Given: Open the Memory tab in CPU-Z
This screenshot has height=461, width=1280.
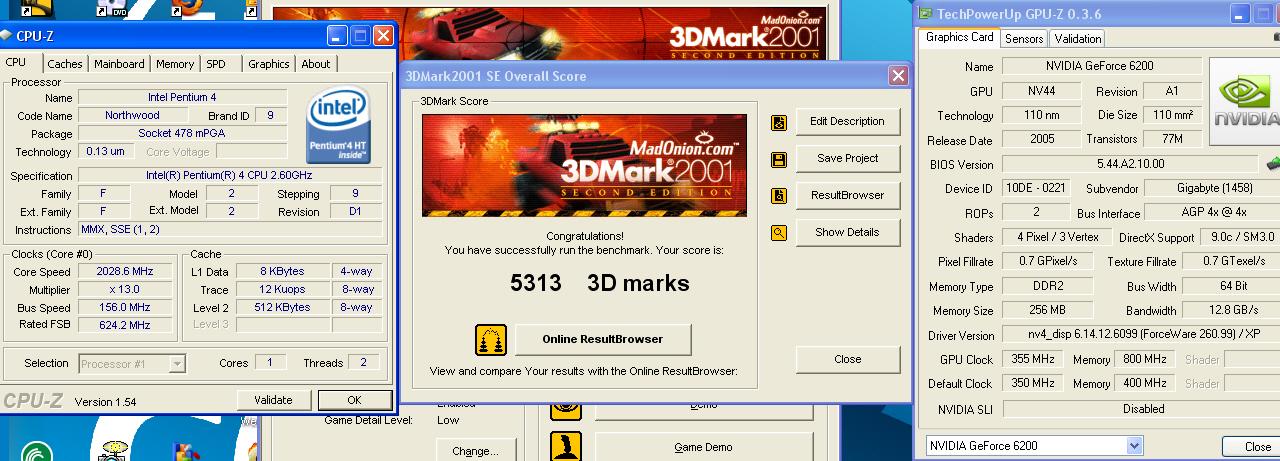Looking at the screenshot, I should (175, 64).
